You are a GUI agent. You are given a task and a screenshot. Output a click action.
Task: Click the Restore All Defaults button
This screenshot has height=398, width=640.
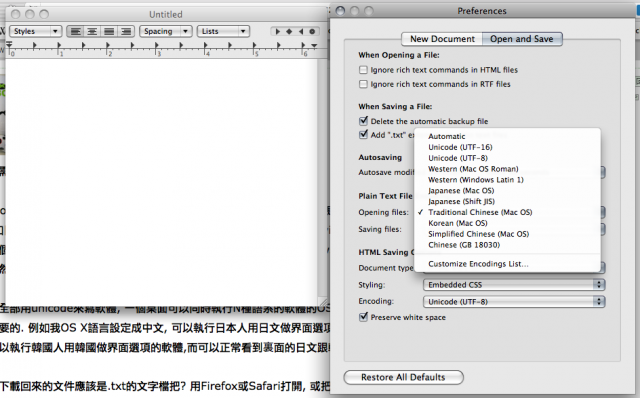403,377
